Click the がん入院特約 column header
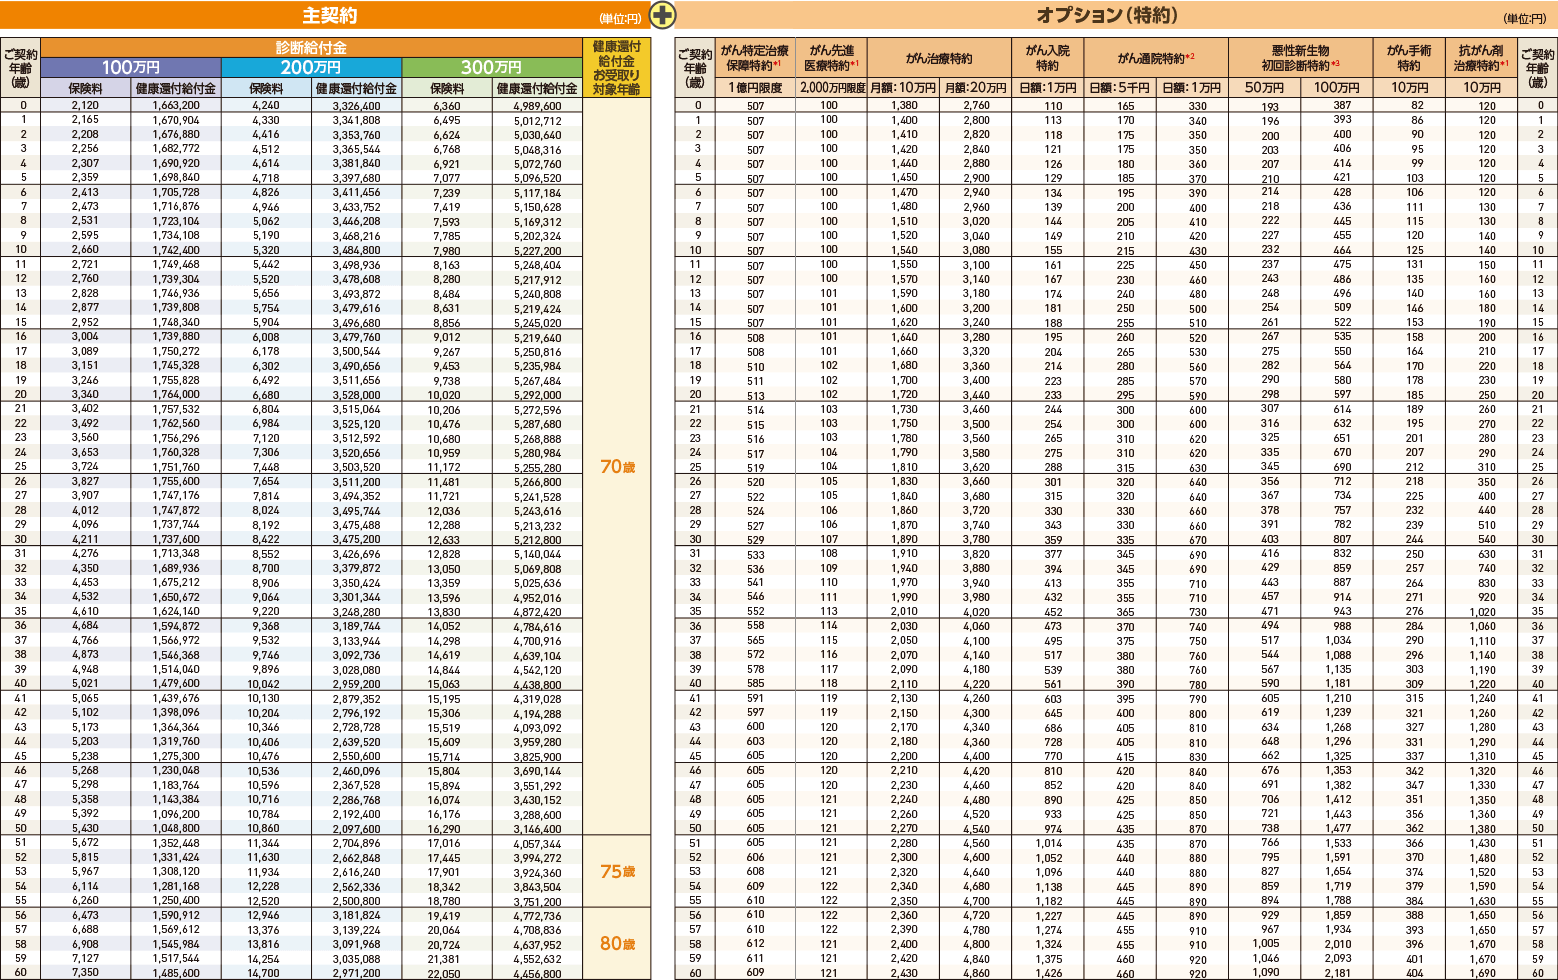Screen dimensions: 1558x980 pos(1047,58)
